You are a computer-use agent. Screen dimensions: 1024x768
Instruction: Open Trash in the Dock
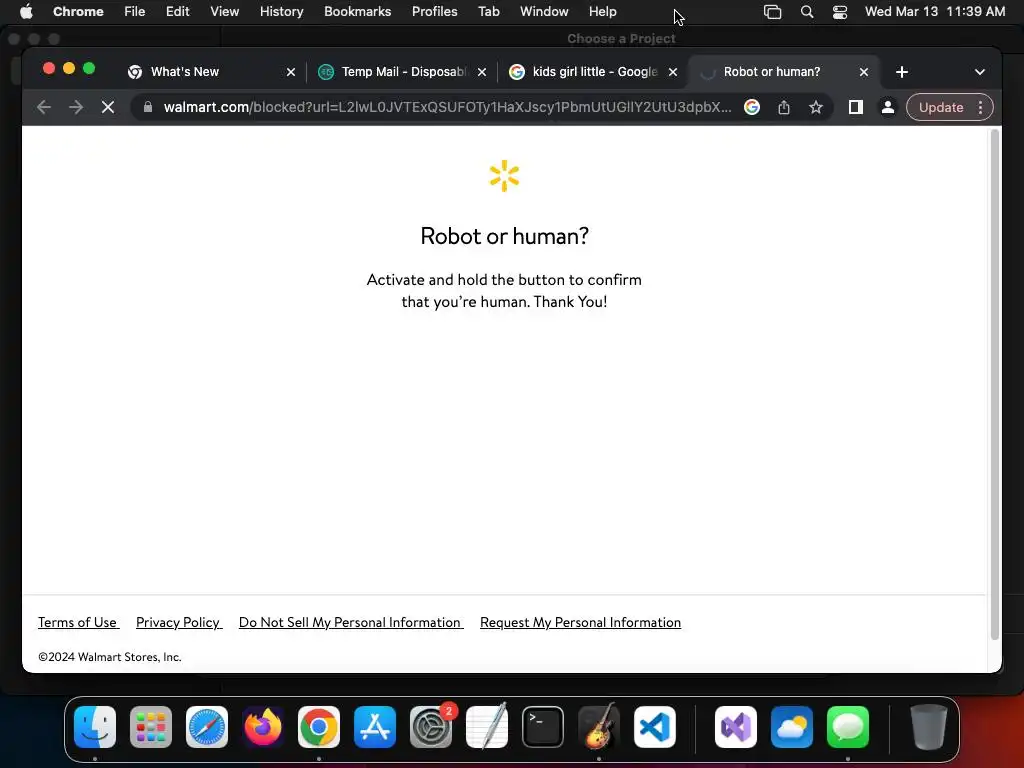click(929, 727)
